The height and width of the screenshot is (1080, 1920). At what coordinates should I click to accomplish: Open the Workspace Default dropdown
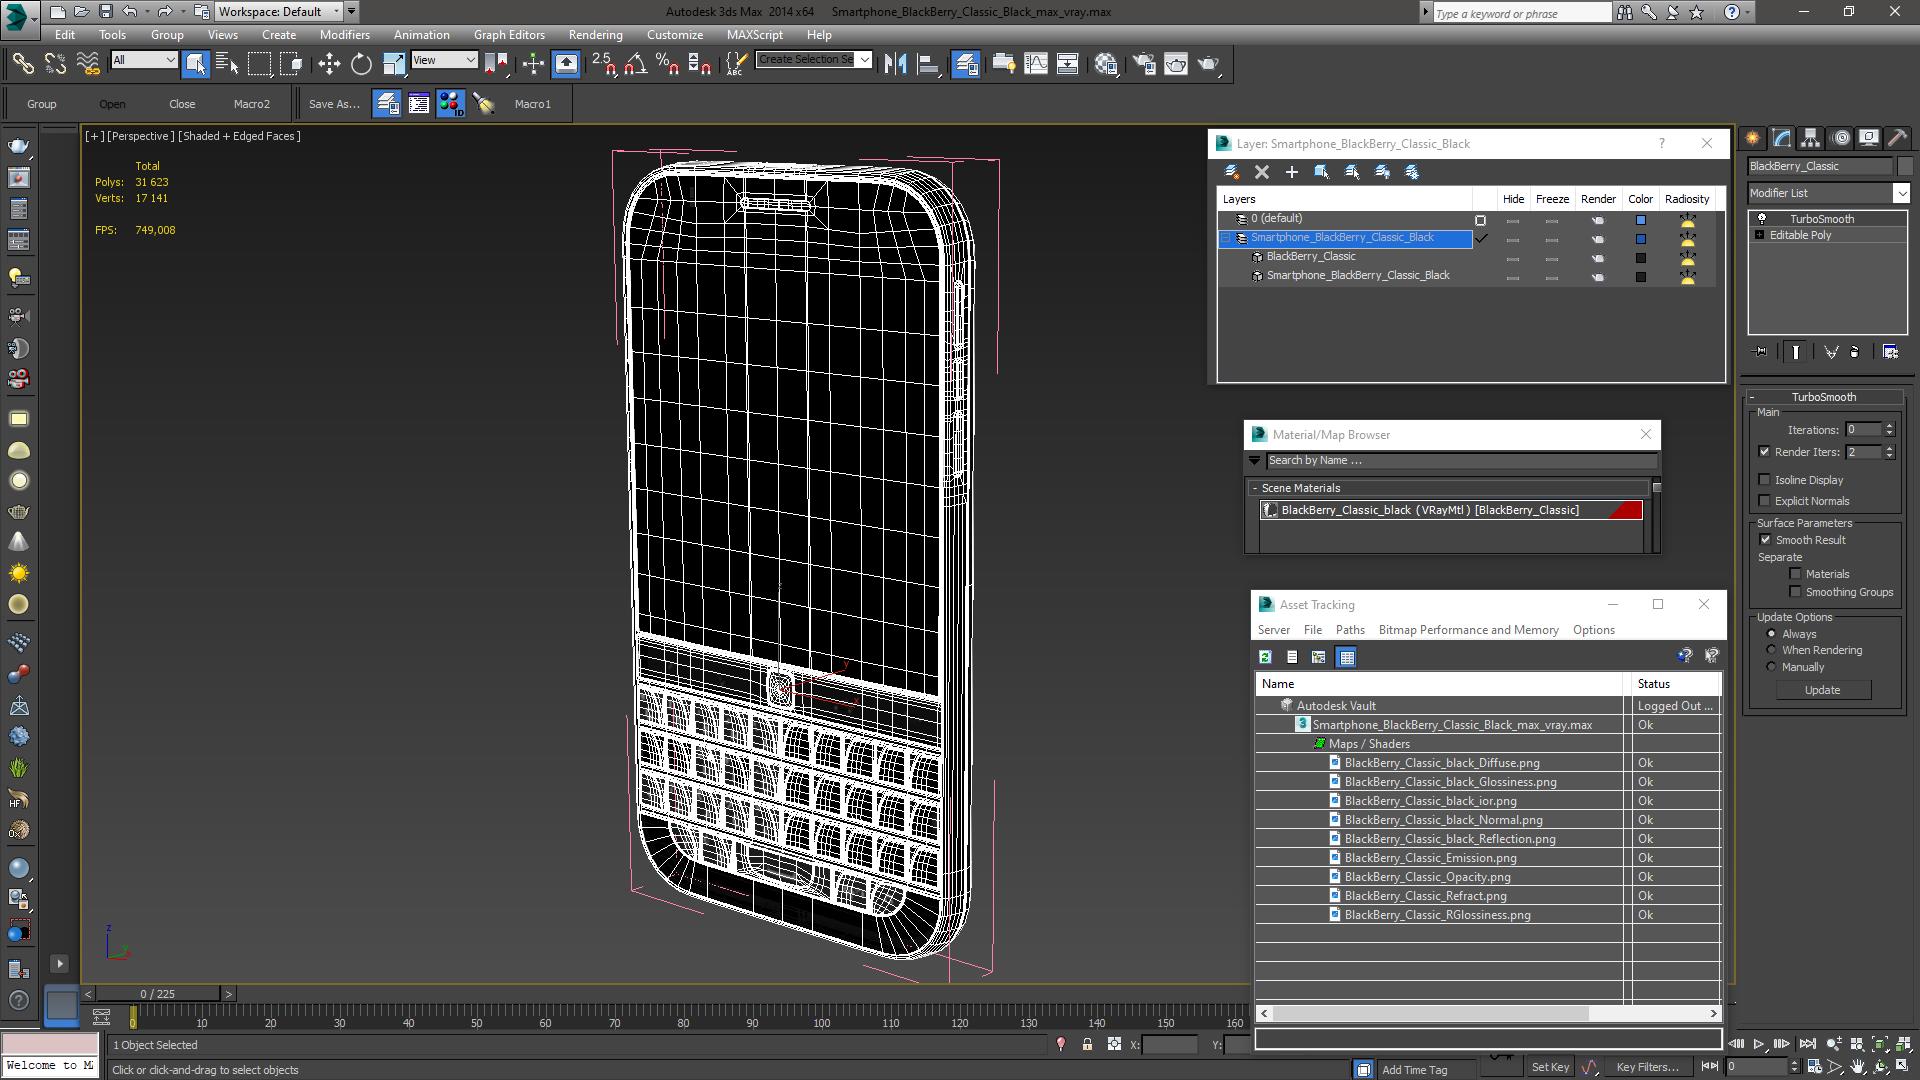tap(279, 12)
